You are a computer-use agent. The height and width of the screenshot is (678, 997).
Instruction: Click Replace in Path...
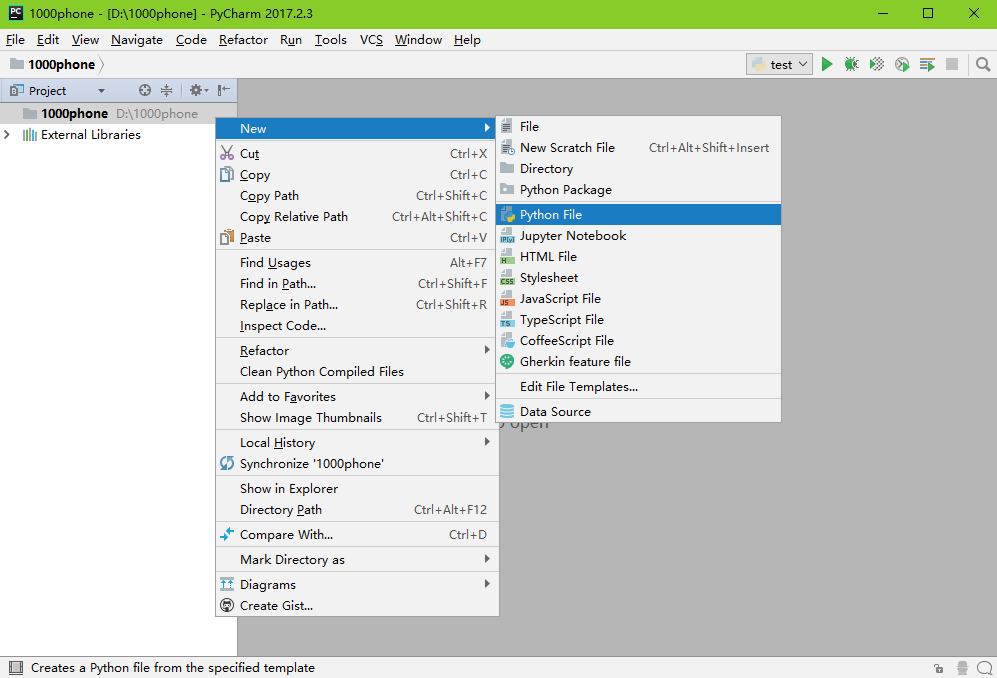[357, 305]
